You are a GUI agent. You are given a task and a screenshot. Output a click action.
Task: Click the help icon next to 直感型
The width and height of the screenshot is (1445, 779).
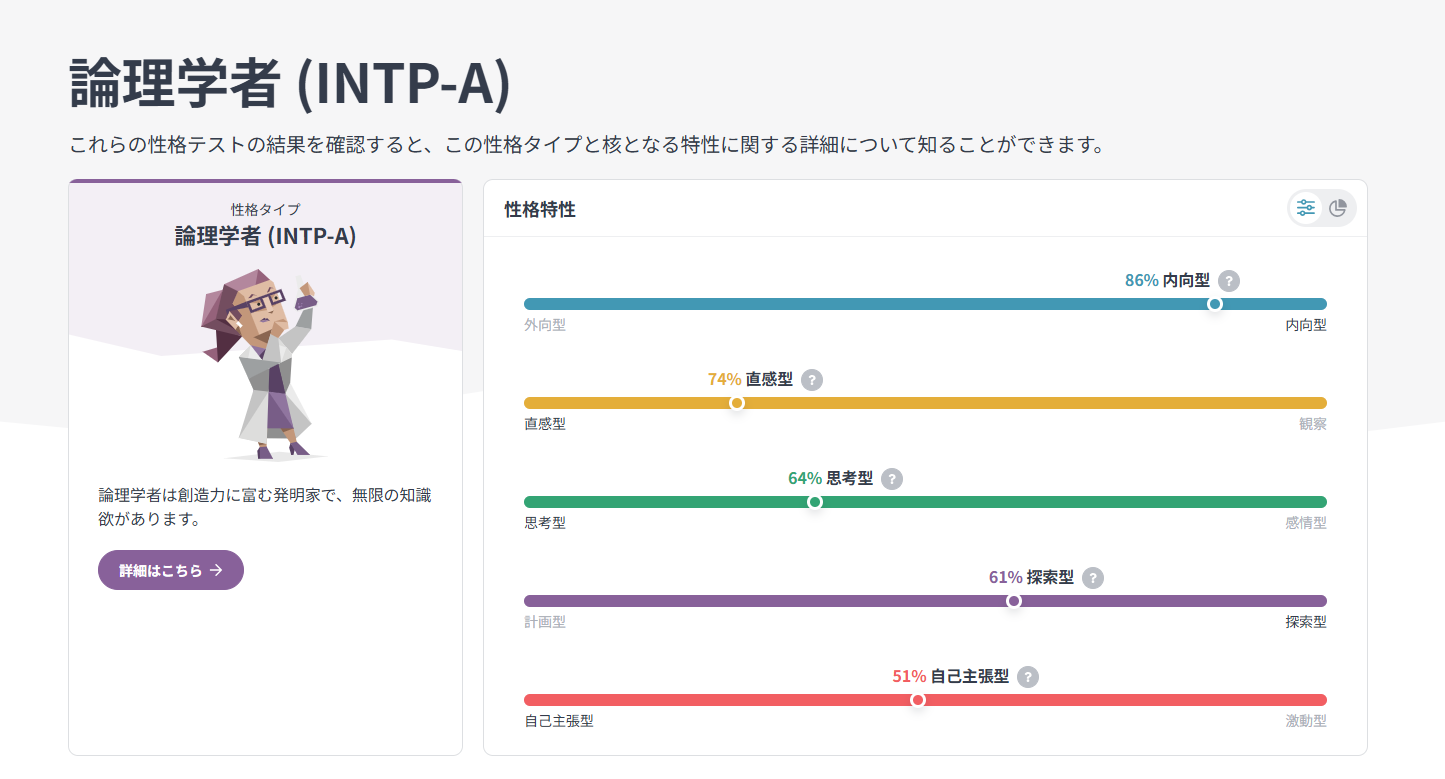coord(812,380)
